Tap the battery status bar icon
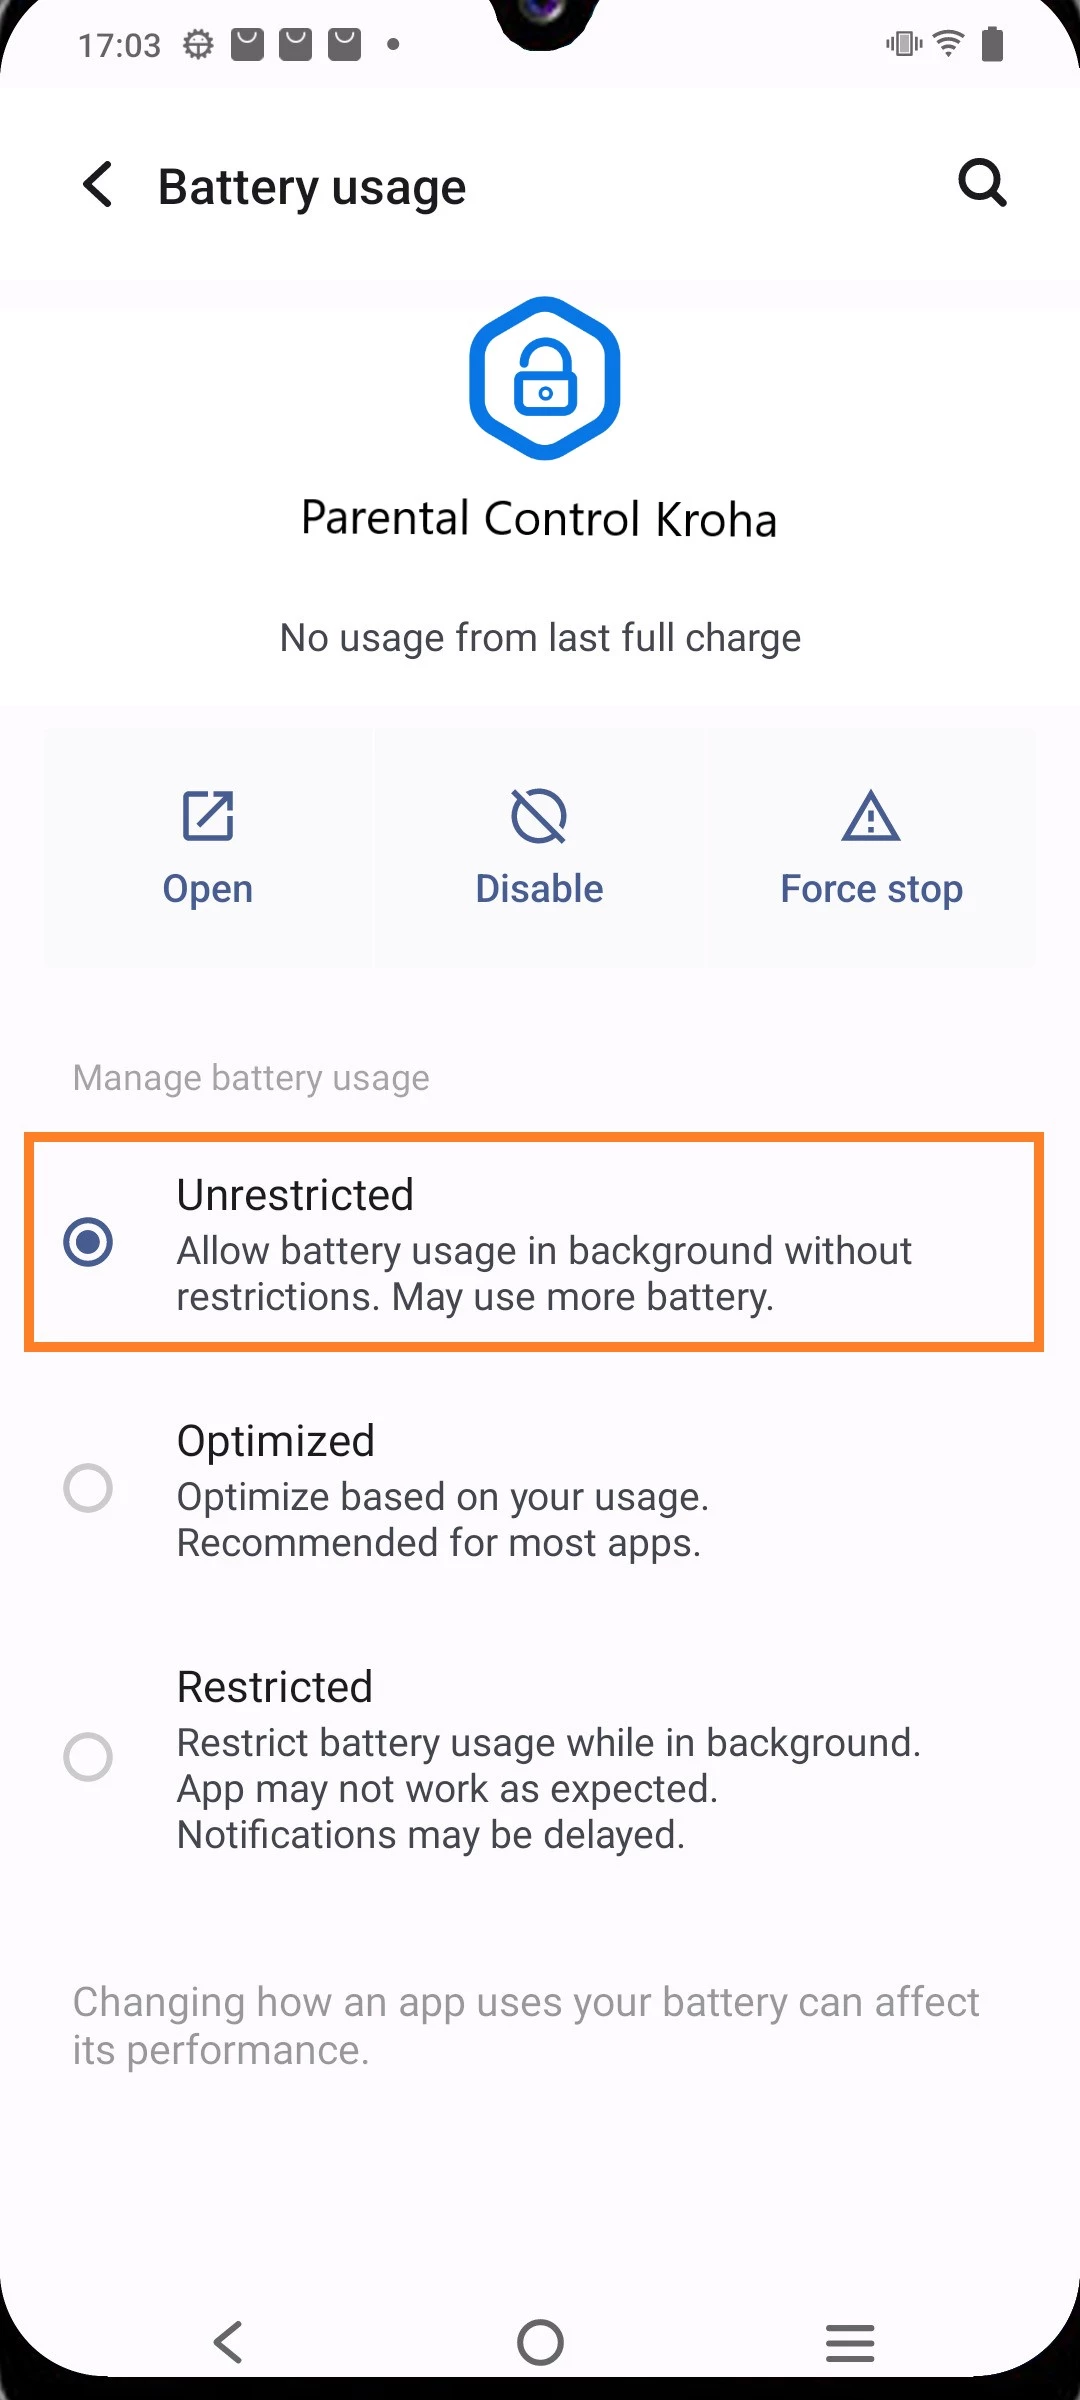1080x2400 pixels. [x=992, y=44]
